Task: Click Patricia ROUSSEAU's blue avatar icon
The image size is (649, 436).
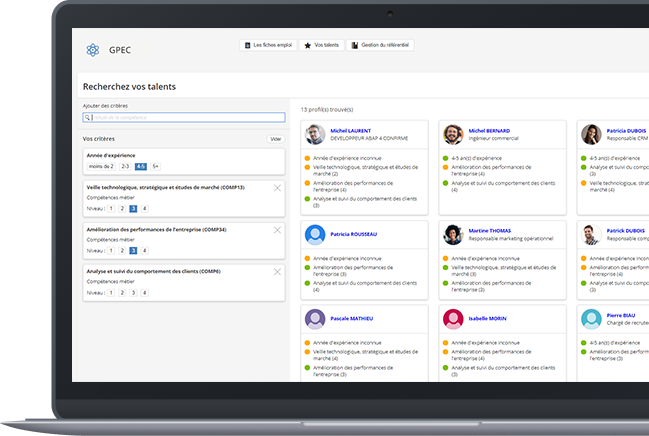Action: pos(315,234)
